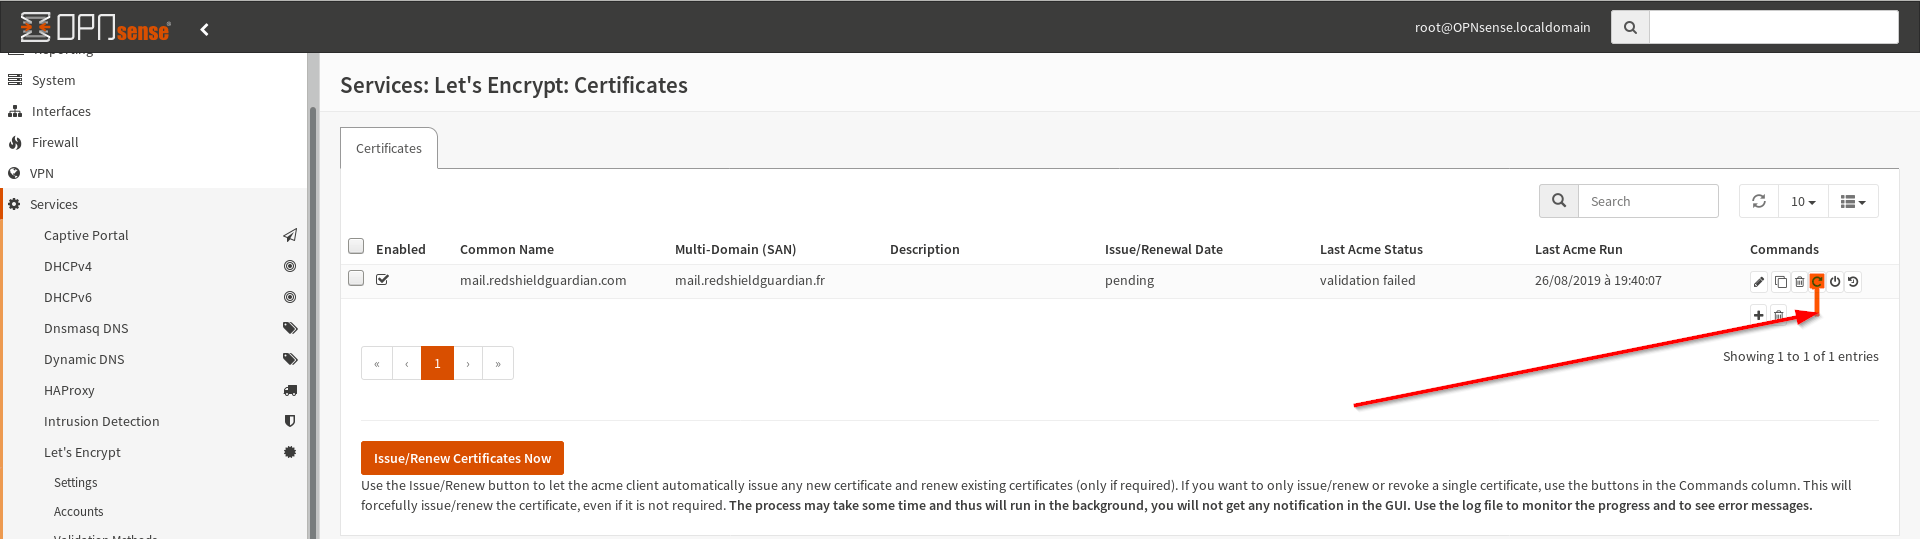Image resolution: width=1920 pixels, height=539 pixels.
Task: Open Intrusion Detection in the sidebar
Action: click(x=102, y=421)
